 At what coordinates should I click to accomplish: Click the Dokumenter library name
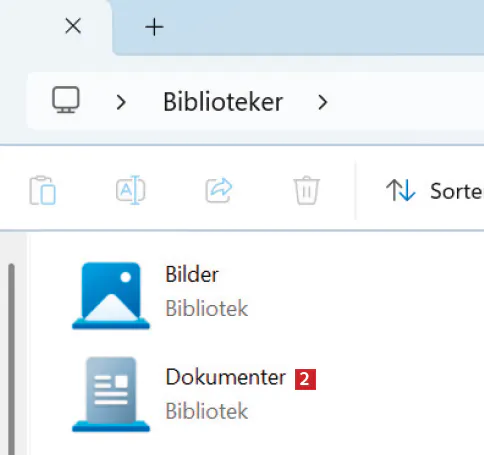click(x=226, y=377)
